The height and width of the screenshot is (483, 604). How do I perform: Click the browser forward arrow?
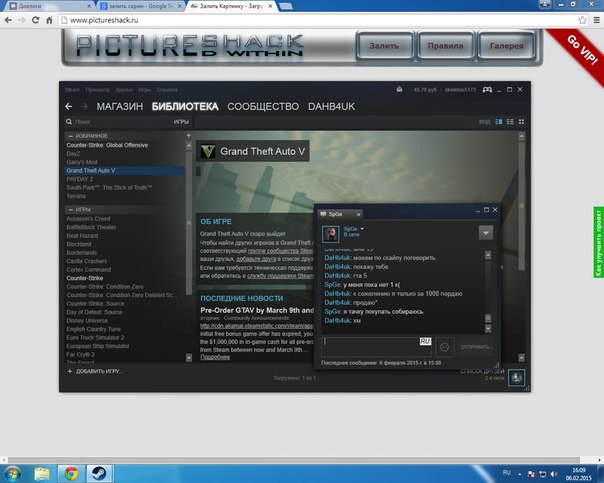click(x=22, y=20)
